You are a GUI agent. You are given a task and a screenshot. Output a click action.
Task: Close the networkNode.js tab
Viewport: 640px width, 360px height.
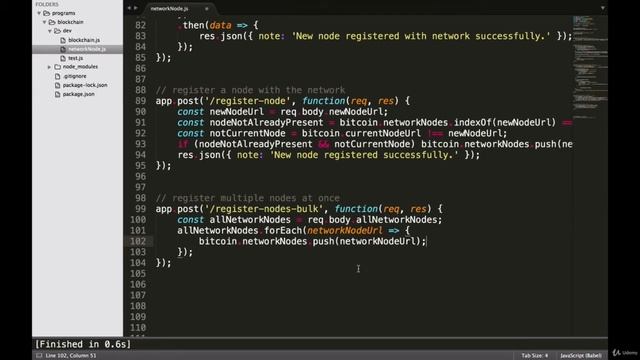coord(207,8)
